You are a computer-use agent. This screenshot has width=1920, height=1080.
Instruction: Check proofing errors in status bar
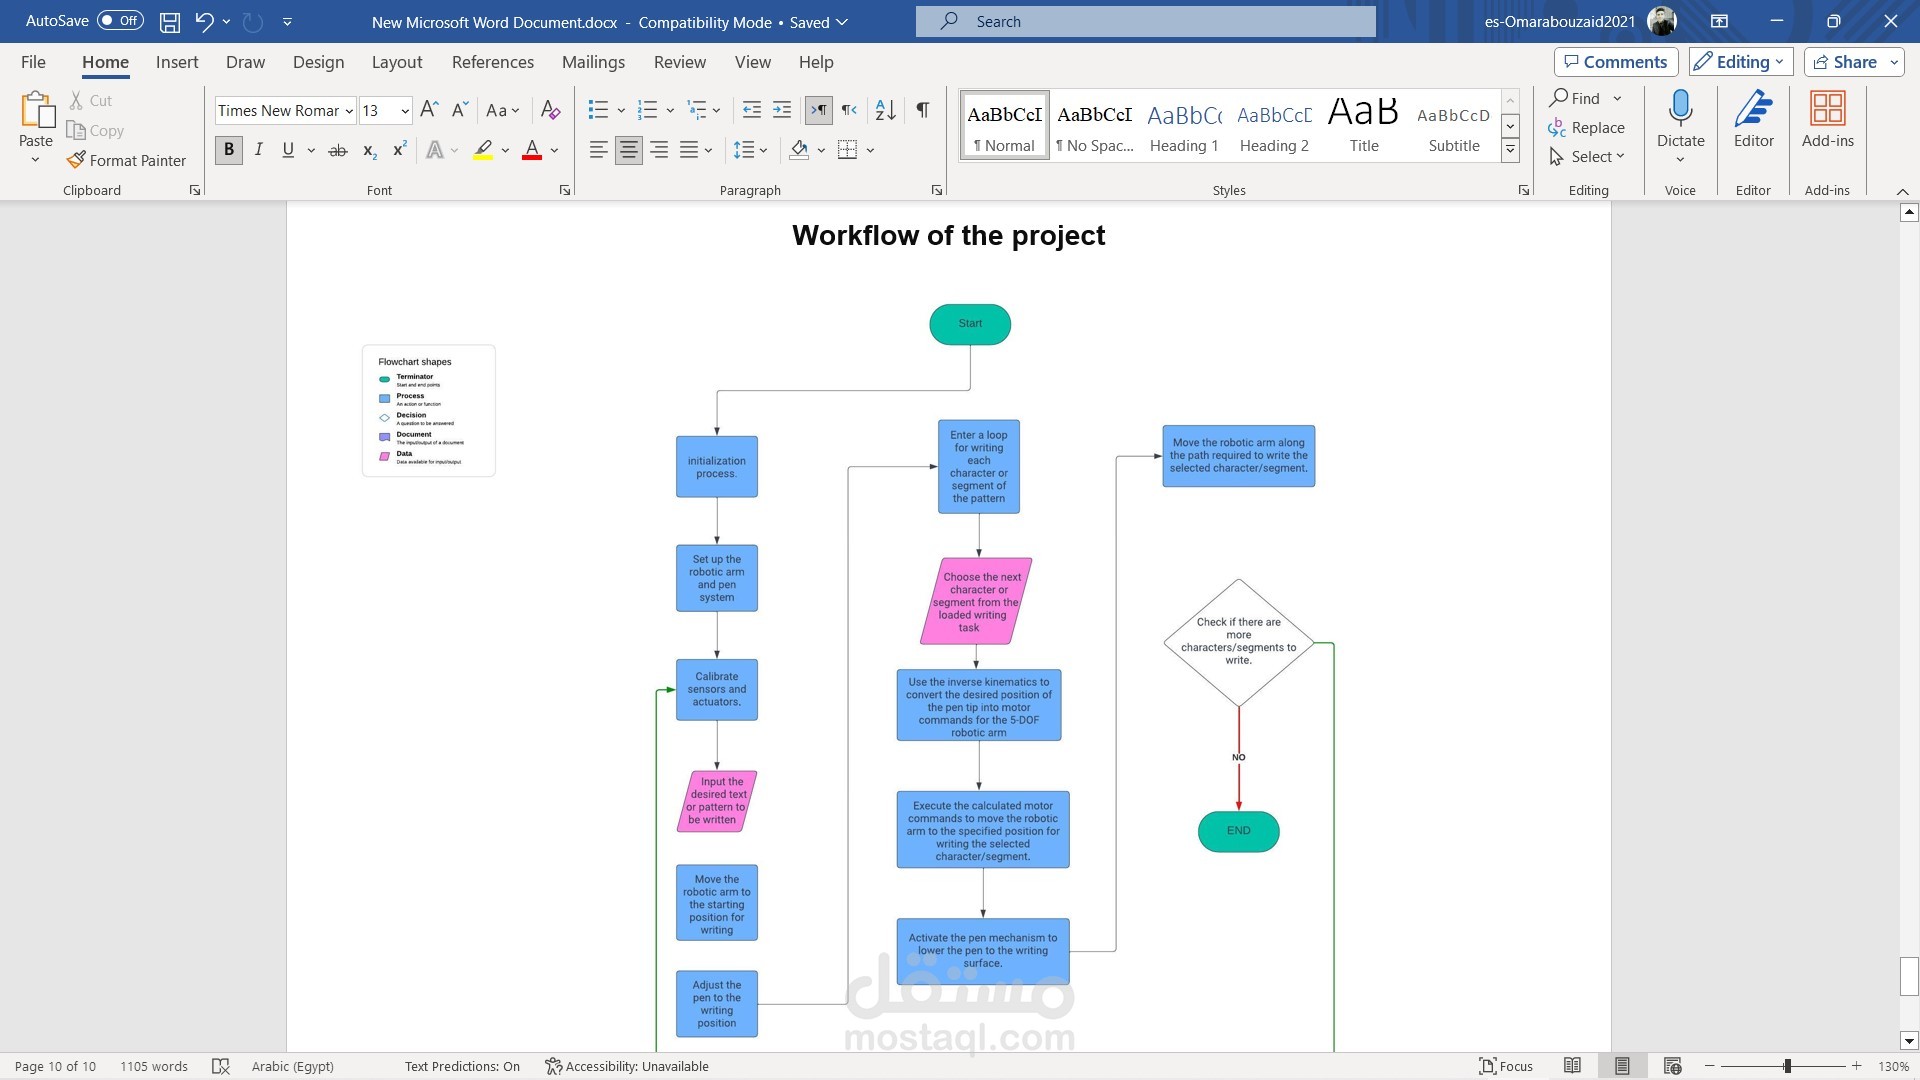[221, 1066]
